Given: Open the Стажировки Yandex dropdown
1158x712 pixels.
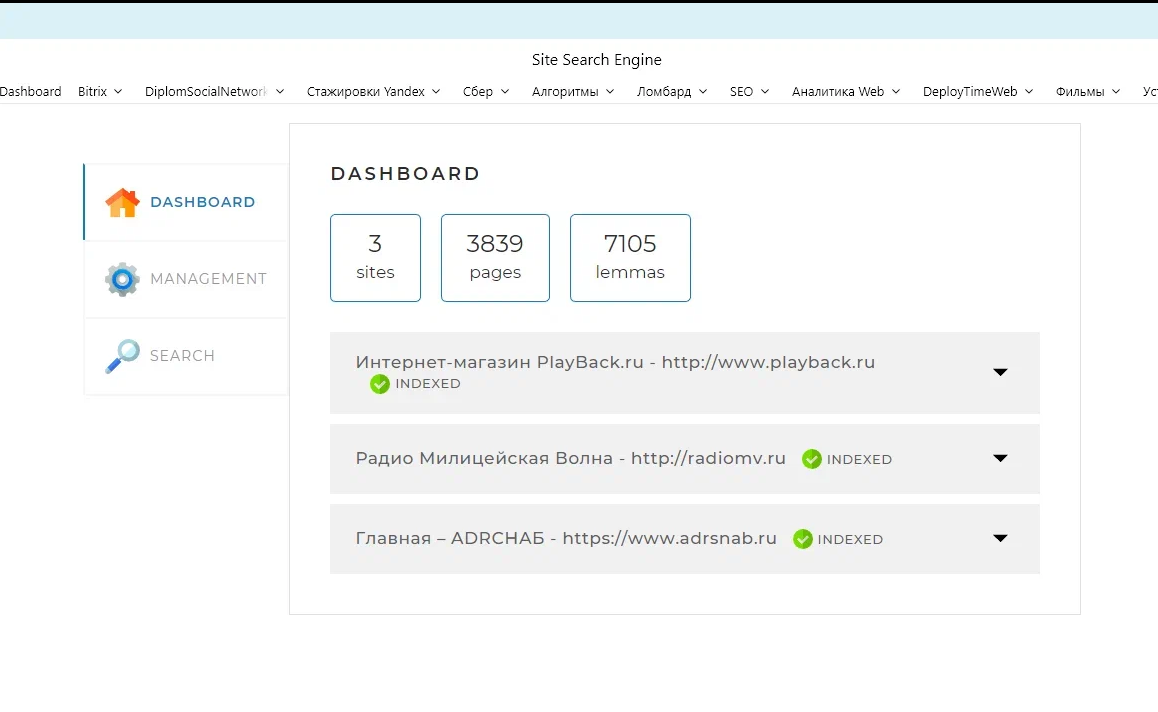Looking at the screenshot, I should [373, 92].
